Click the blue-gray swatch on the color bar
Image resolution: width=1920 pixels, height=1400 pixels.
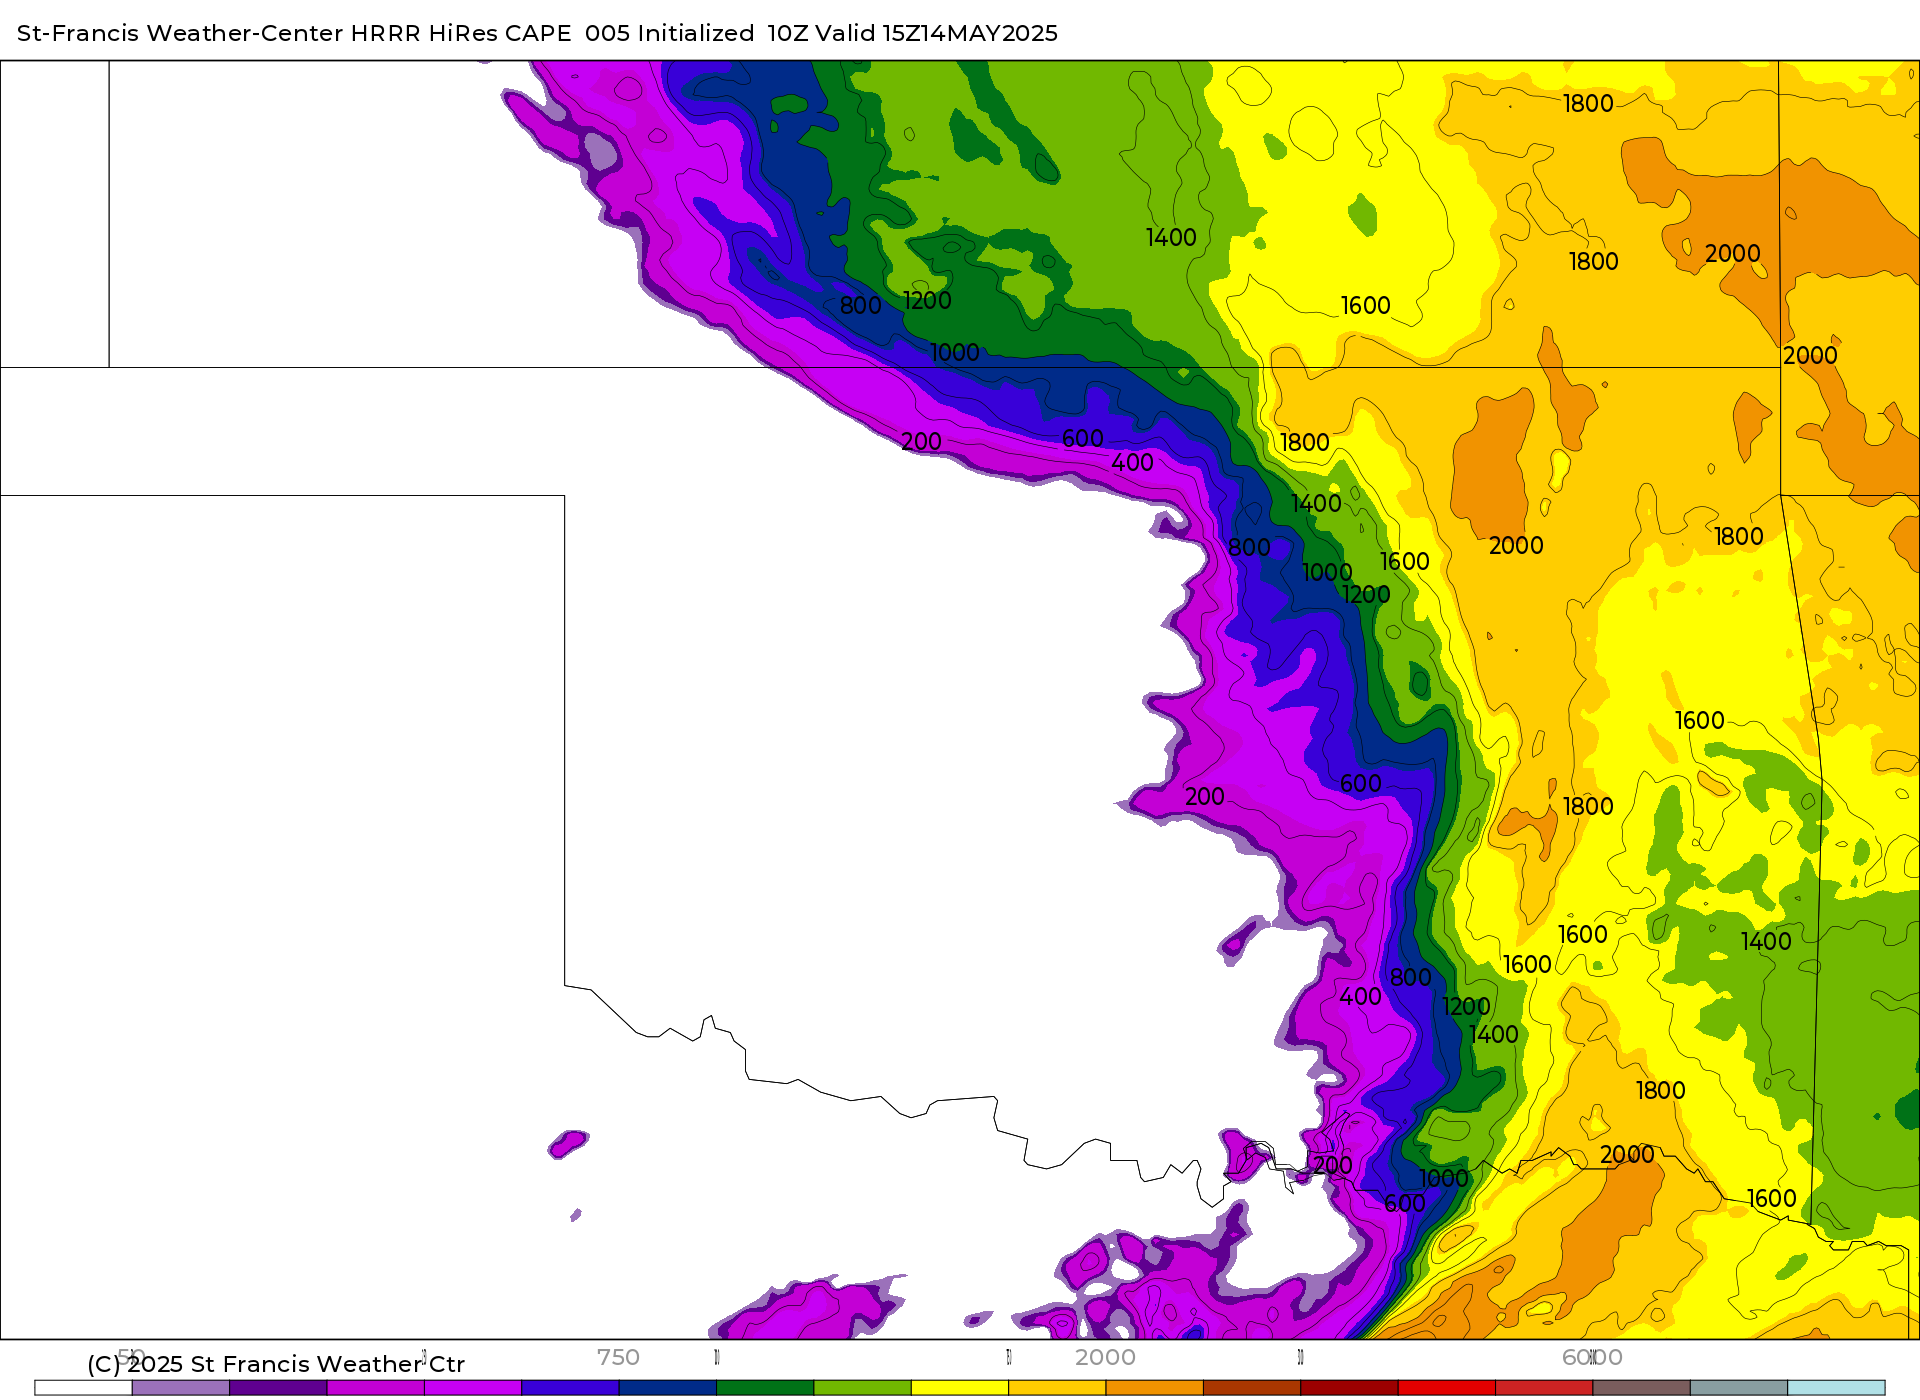click(x=1739, y=1388)
